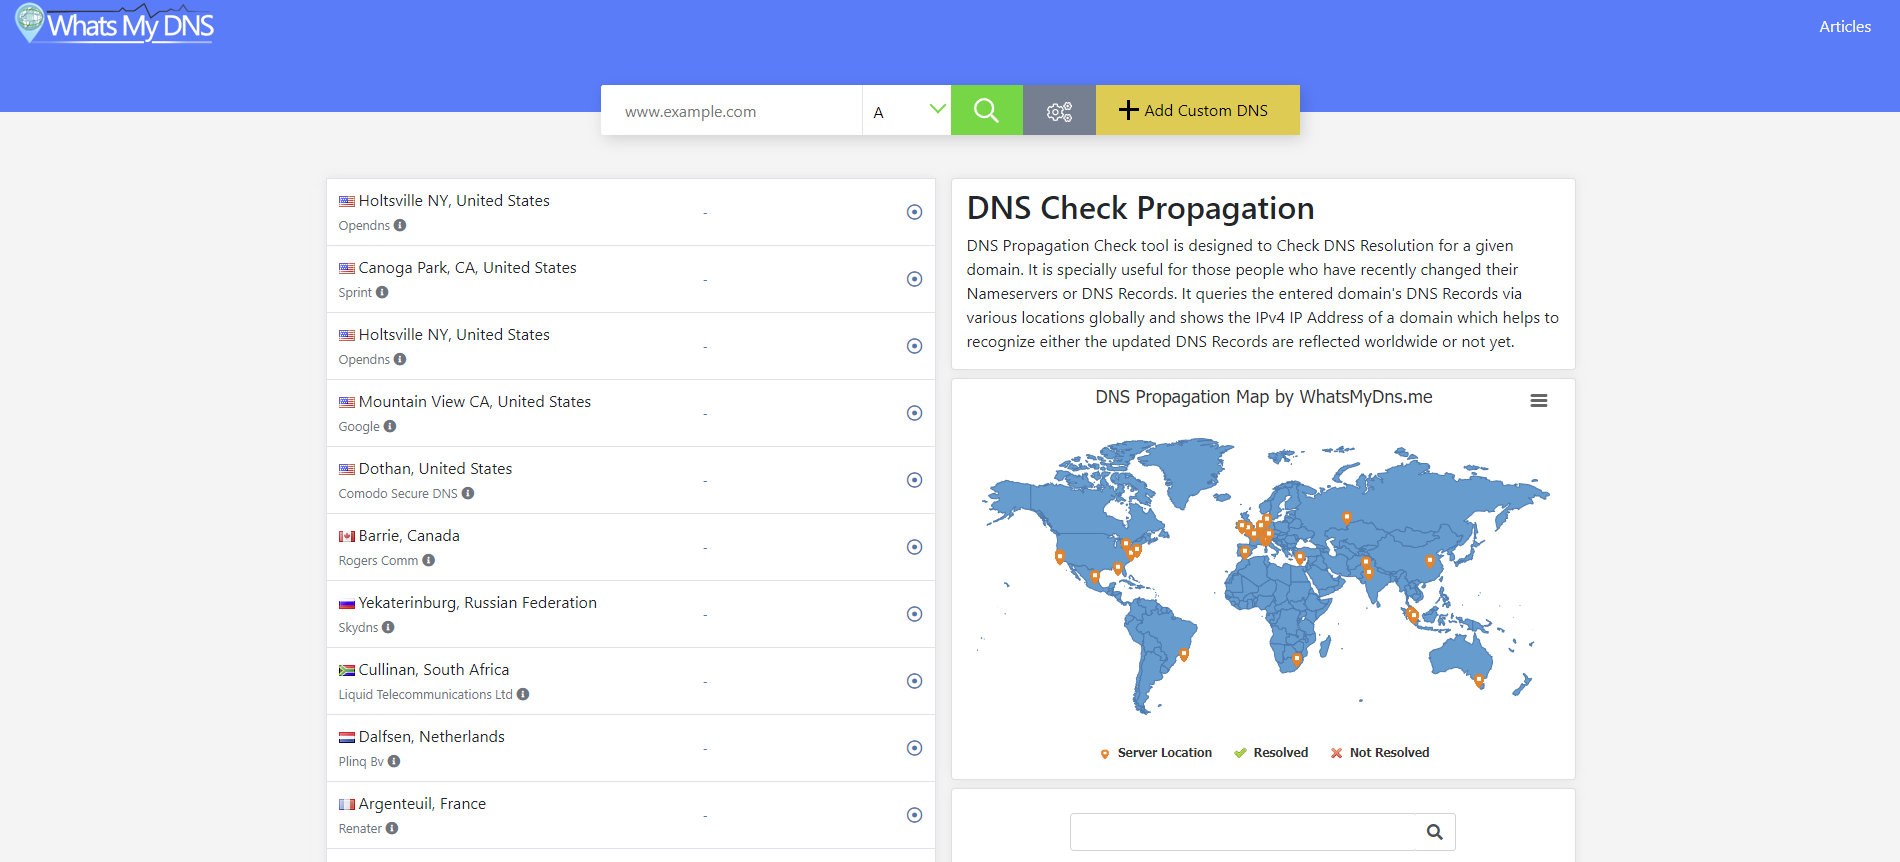1900x862 pixels.
Task: Open the Articles link
Action: coord(1845,27)
